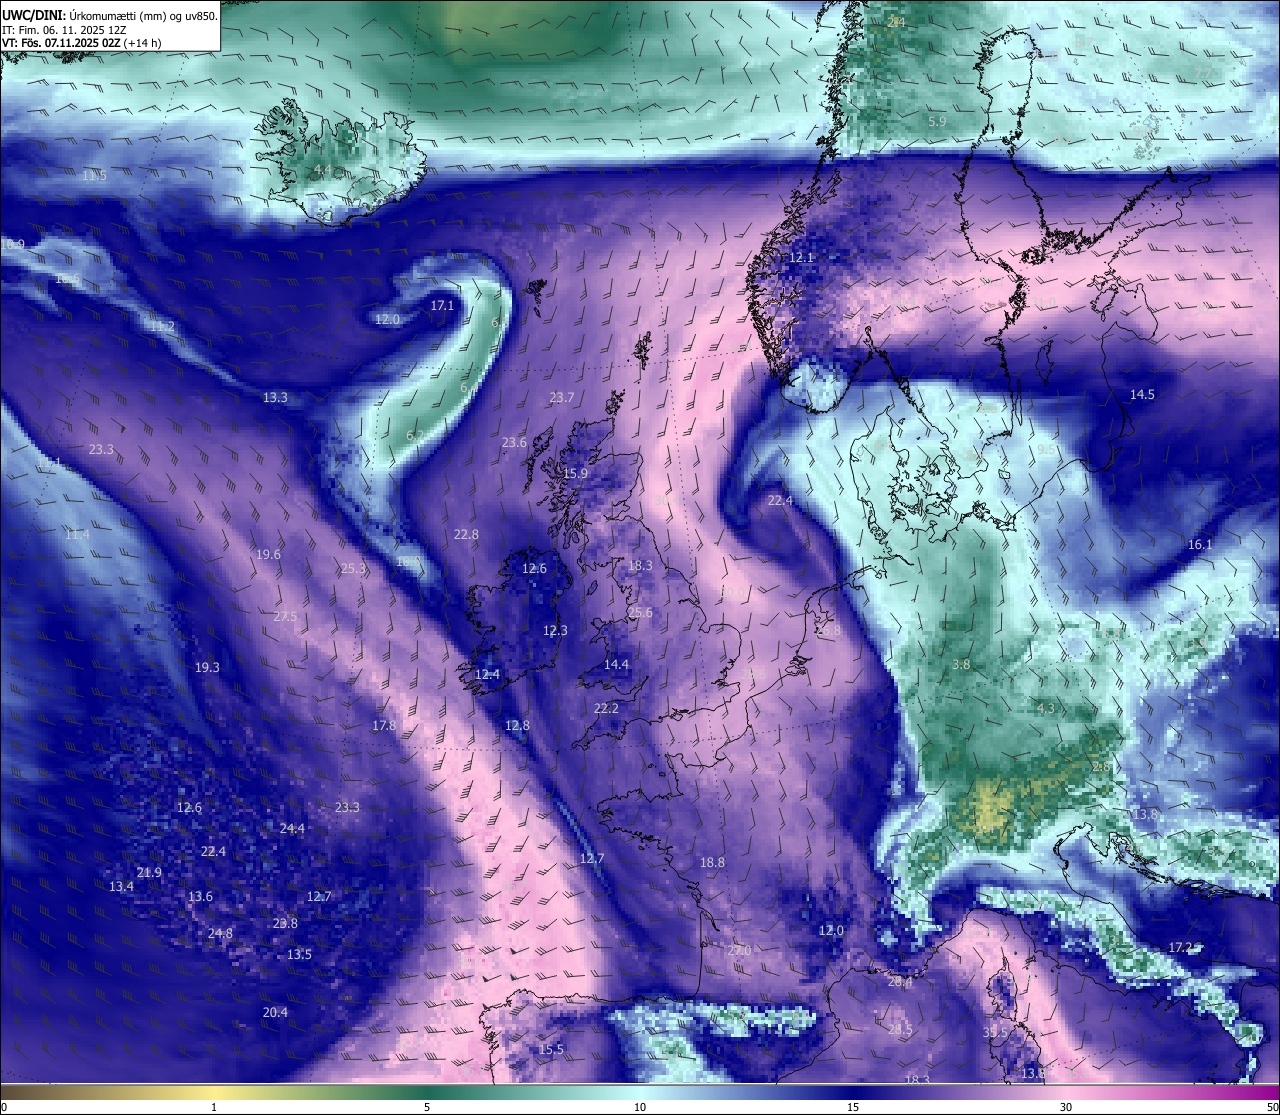Click the 25.3 map value
Image resolution: width=1280 pixels, height=1115 pixels.
point(353,568)
